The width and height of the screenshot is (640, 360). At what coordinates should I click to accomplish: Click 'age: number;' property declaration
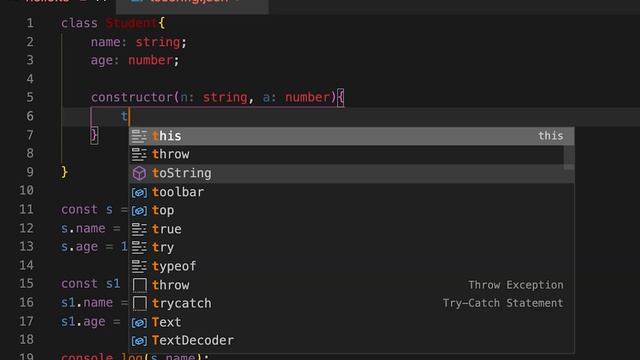[135, 60]
